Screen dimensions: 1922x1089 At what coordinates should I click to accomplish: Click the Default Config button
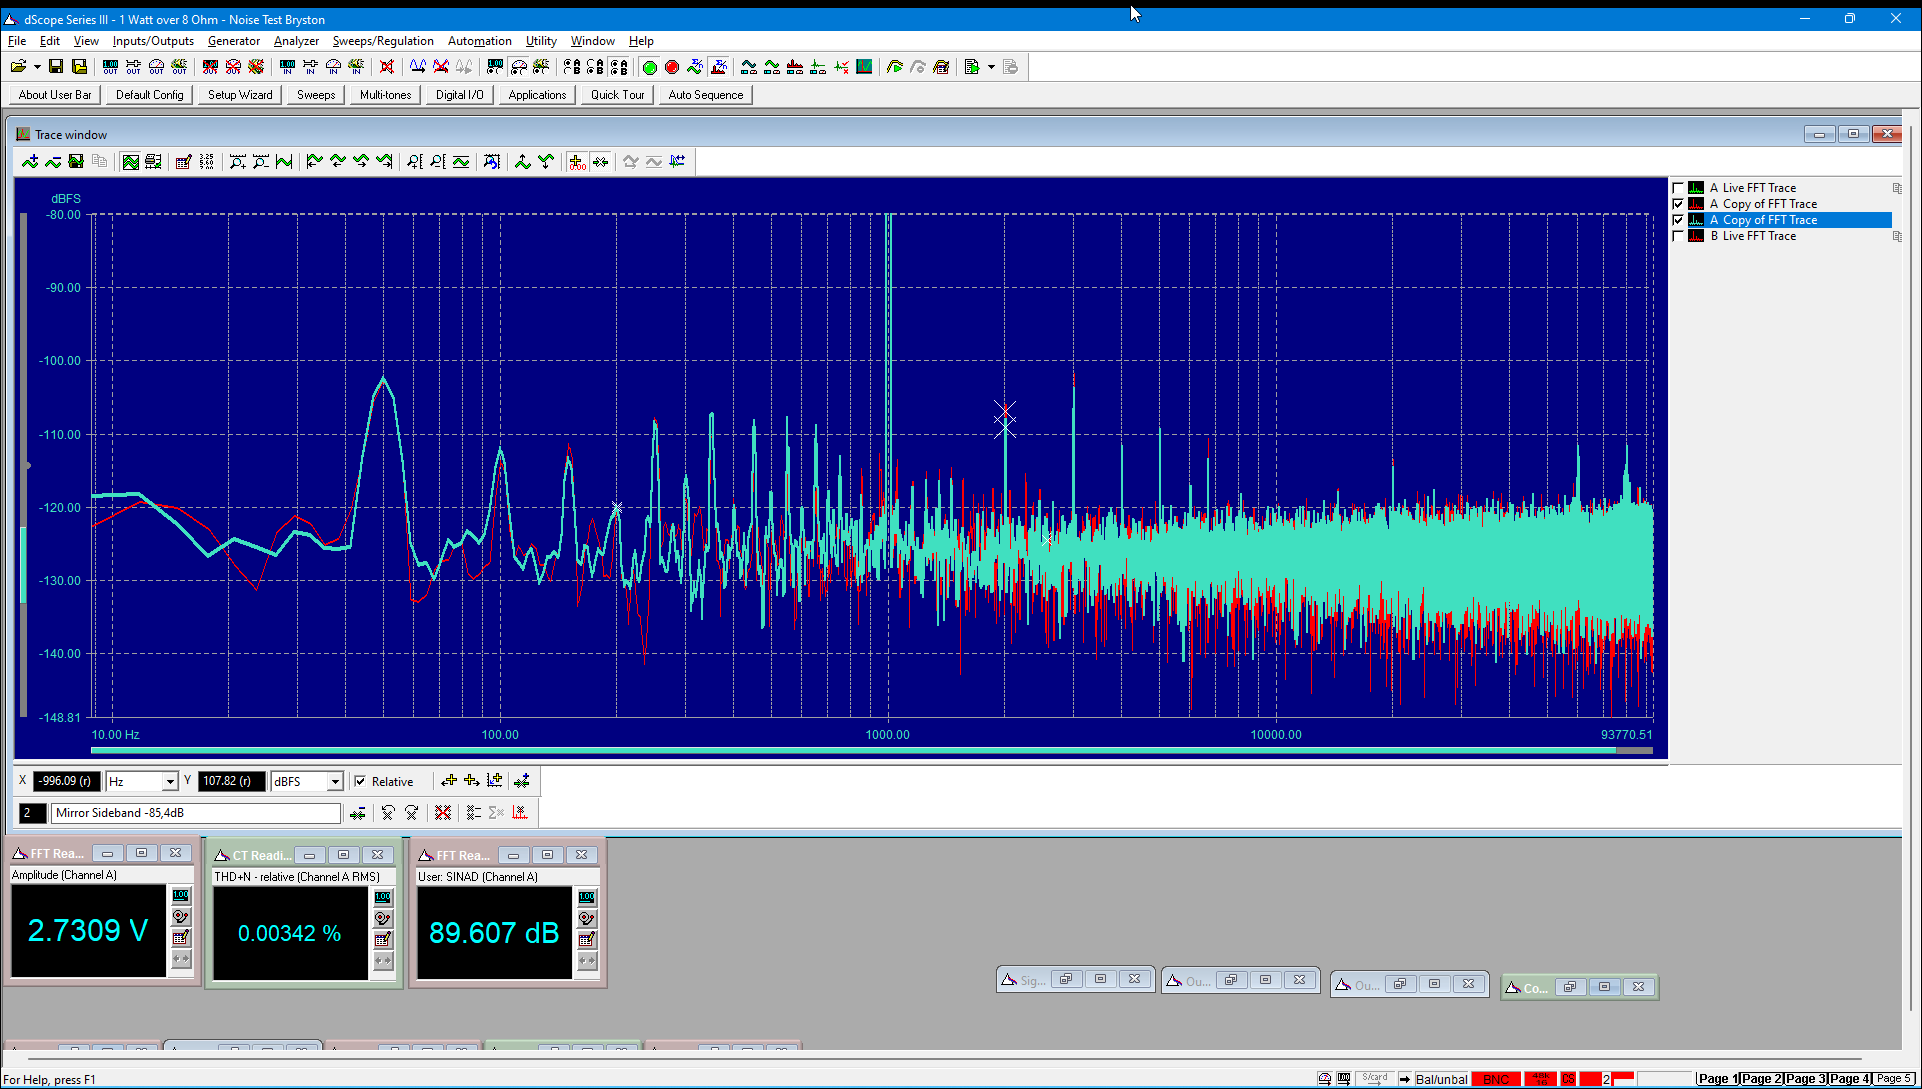(150, 95)
